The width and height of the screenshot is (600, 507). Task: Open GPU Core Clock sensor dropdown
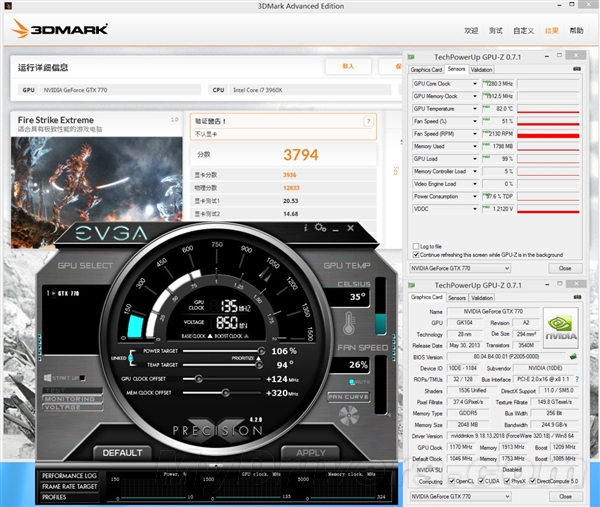[475, 84]
